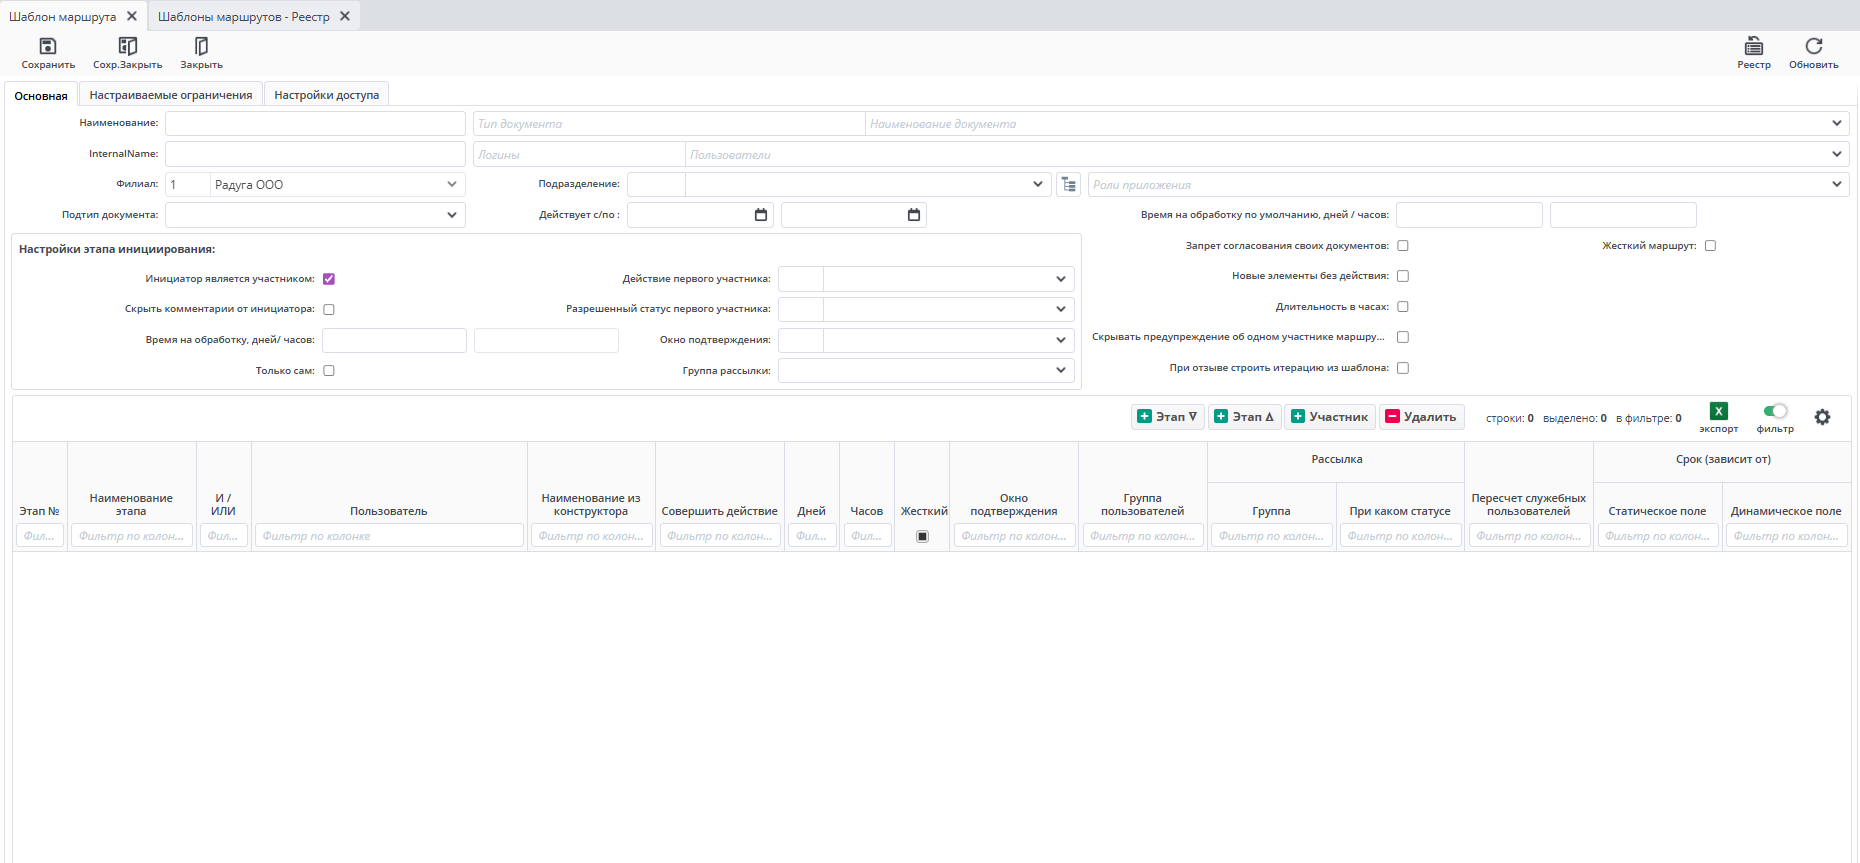Screen dimensions: 1860x863
Task: Click the department tree icon next to Подразделение
Action: pos(1069,185)
